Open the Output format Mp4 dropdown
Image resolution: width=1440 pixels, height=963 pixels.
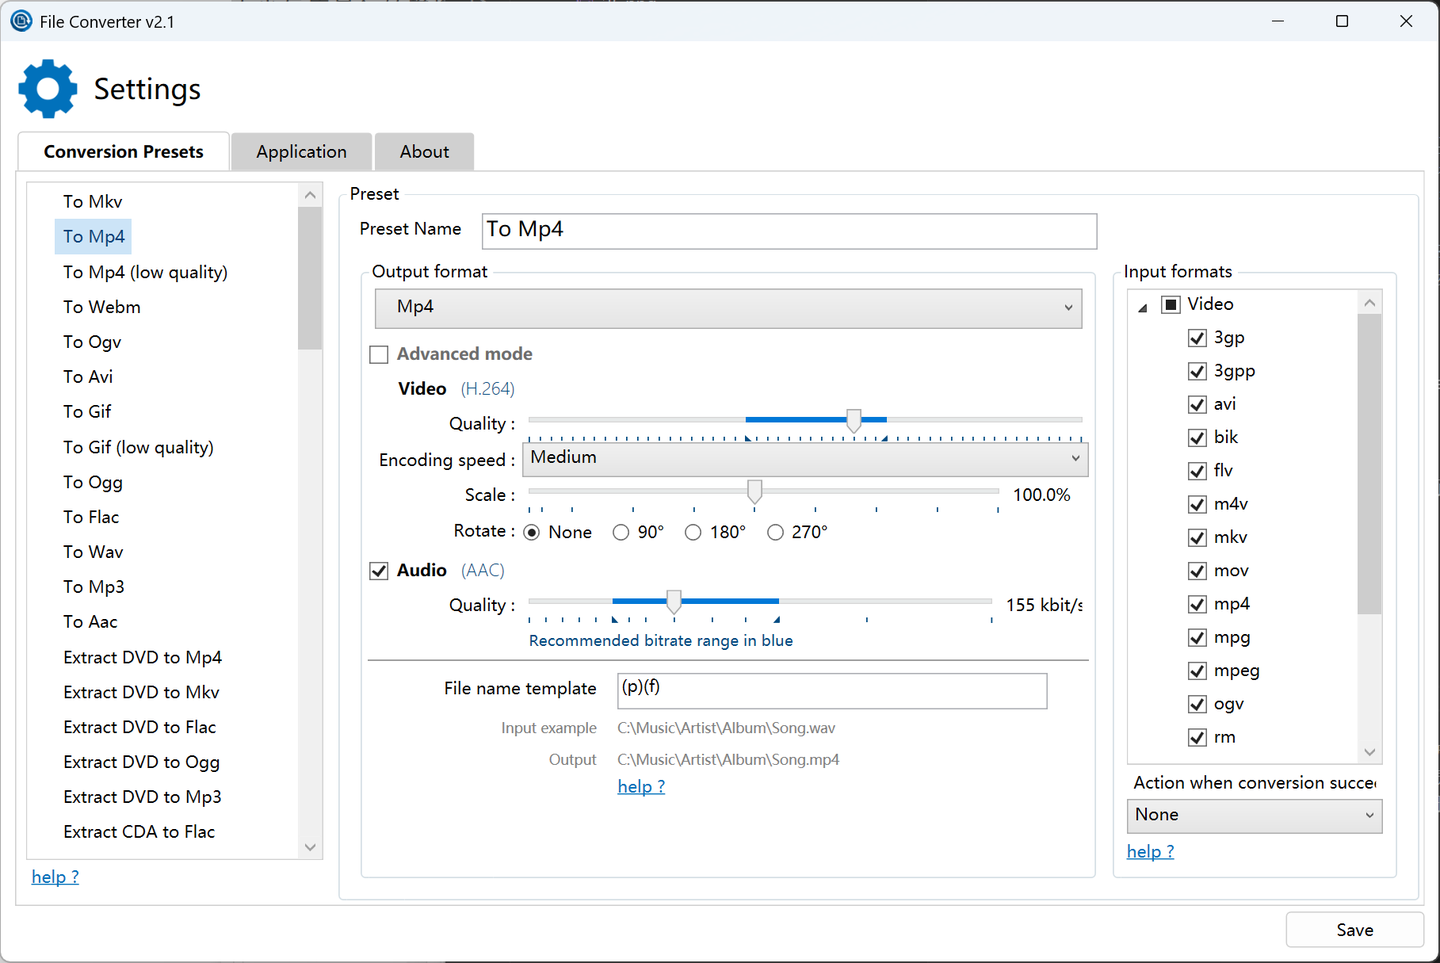tap(728, 308)
